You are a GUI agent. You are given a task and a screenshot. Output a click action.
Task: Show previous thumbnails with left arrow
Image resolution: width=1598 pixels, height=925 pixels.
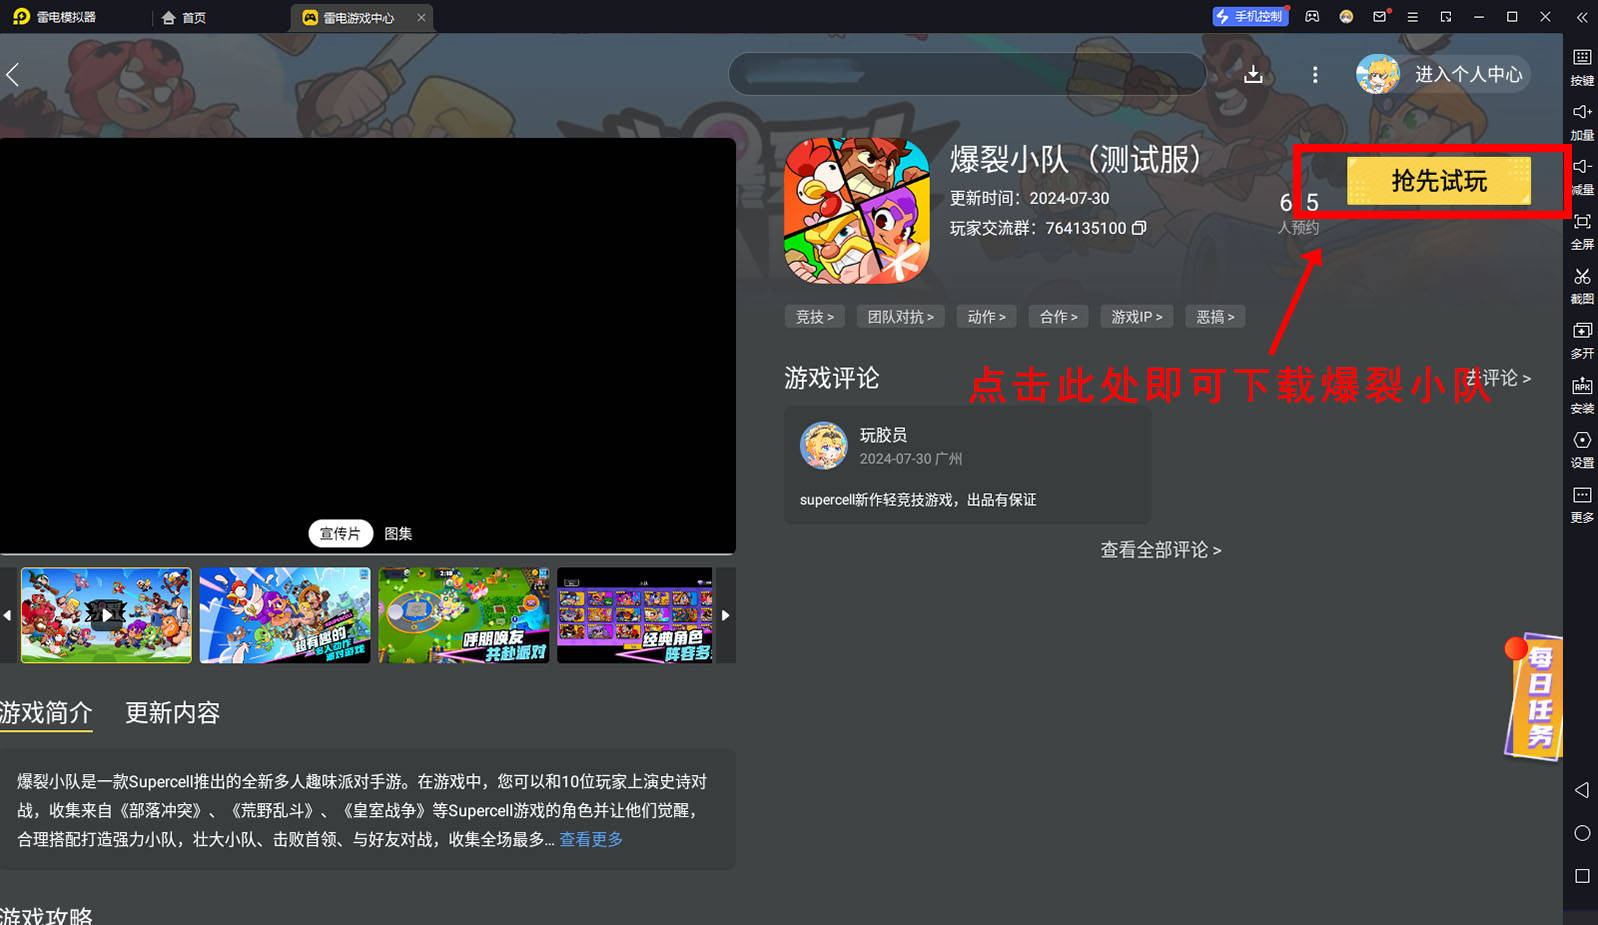tap(8, 615)
